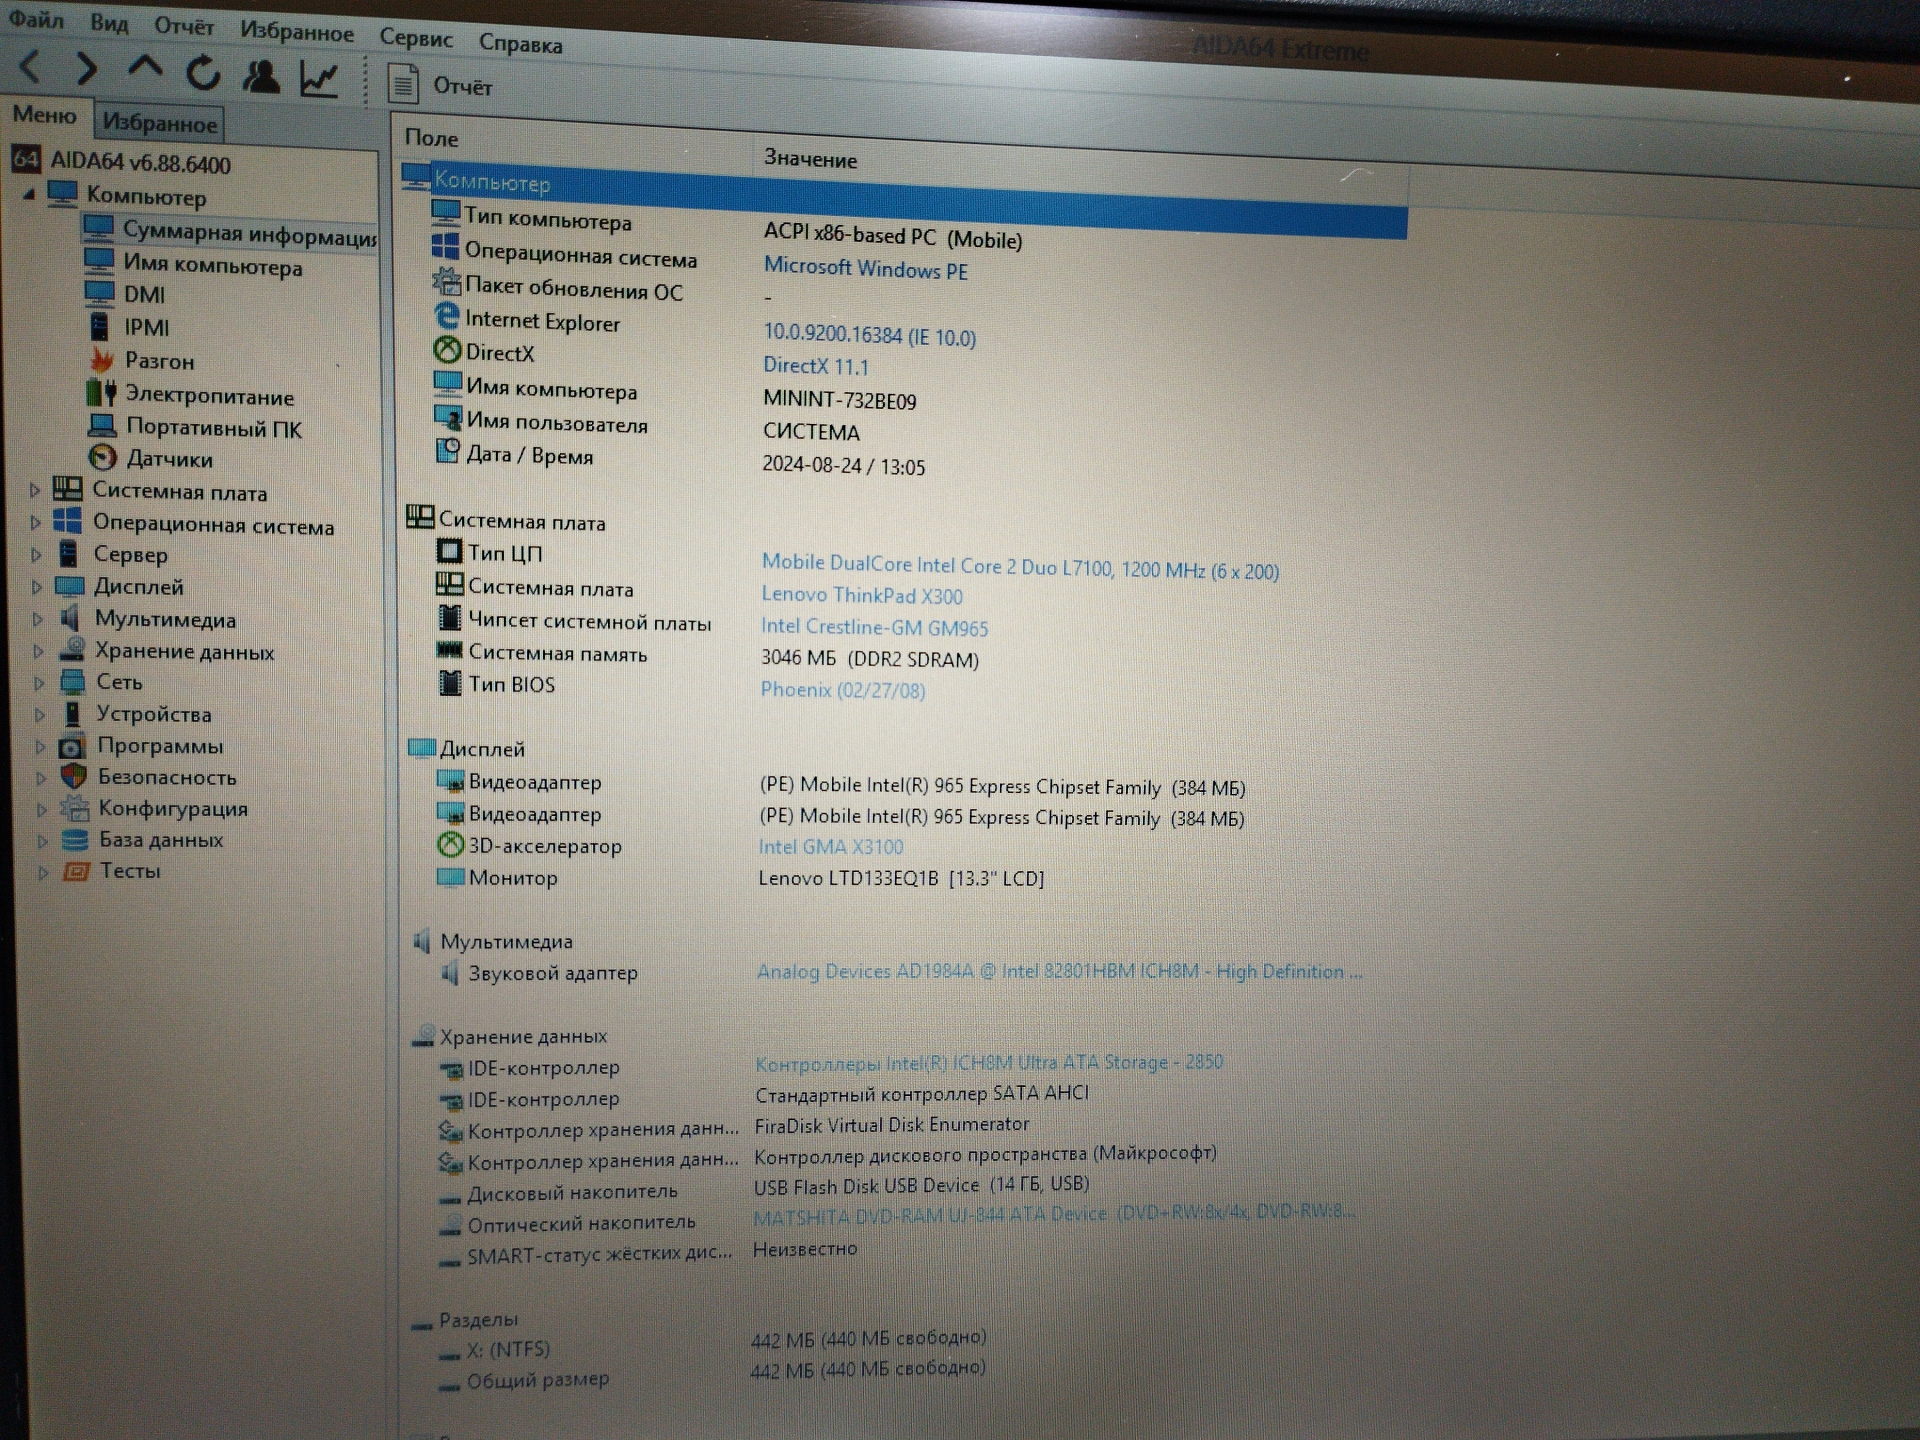Click the Тесты tree icon
The height and width of the screenshot is (1440, 1920).
point(76,871)
